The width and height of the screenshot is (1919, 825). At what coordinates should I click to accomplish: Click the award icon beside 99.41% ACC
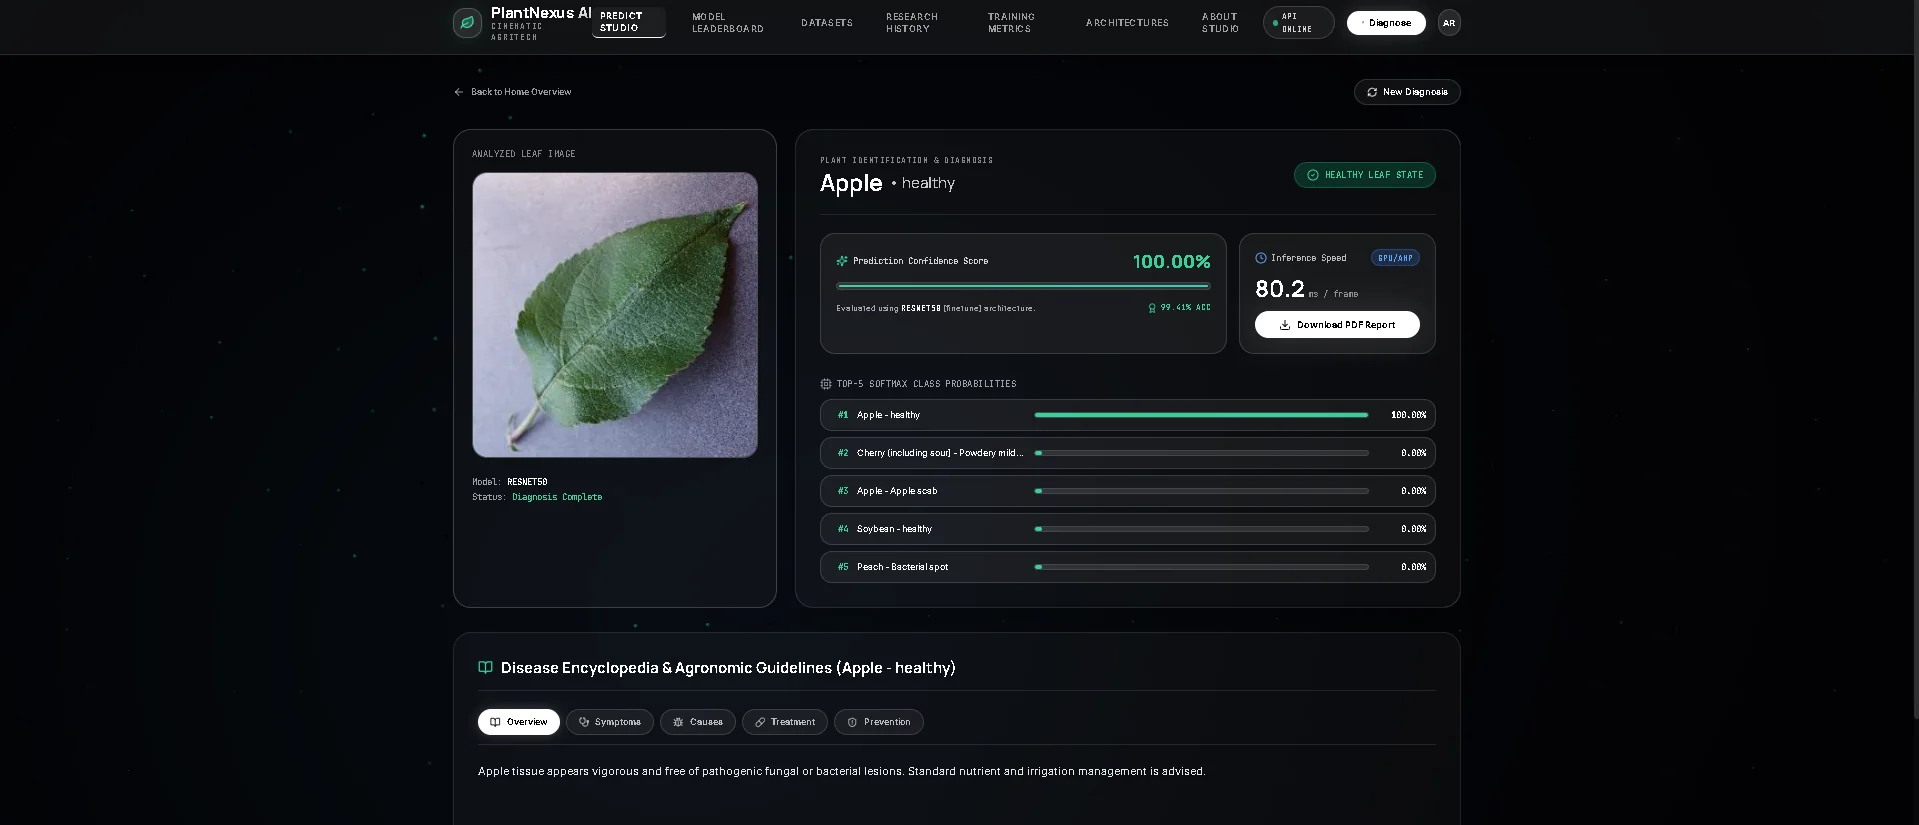pos(1152,308)
